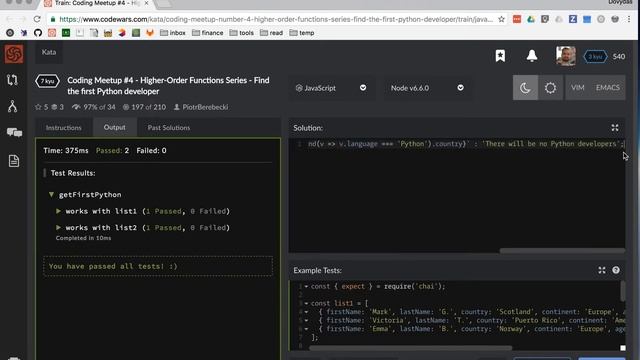Click the '197 of 210' completions text
Viewport: 640px width, 360px height.
pyautogui.click(x=149, y=107)
